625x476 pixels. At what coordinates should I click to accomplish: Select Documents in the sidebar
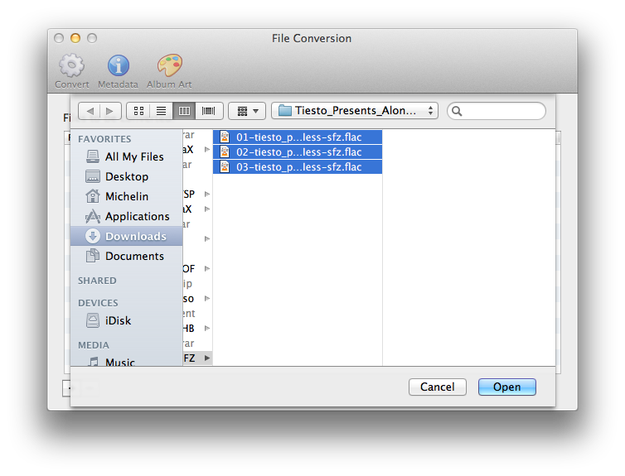pyautogui.click(x=126, y=256)
